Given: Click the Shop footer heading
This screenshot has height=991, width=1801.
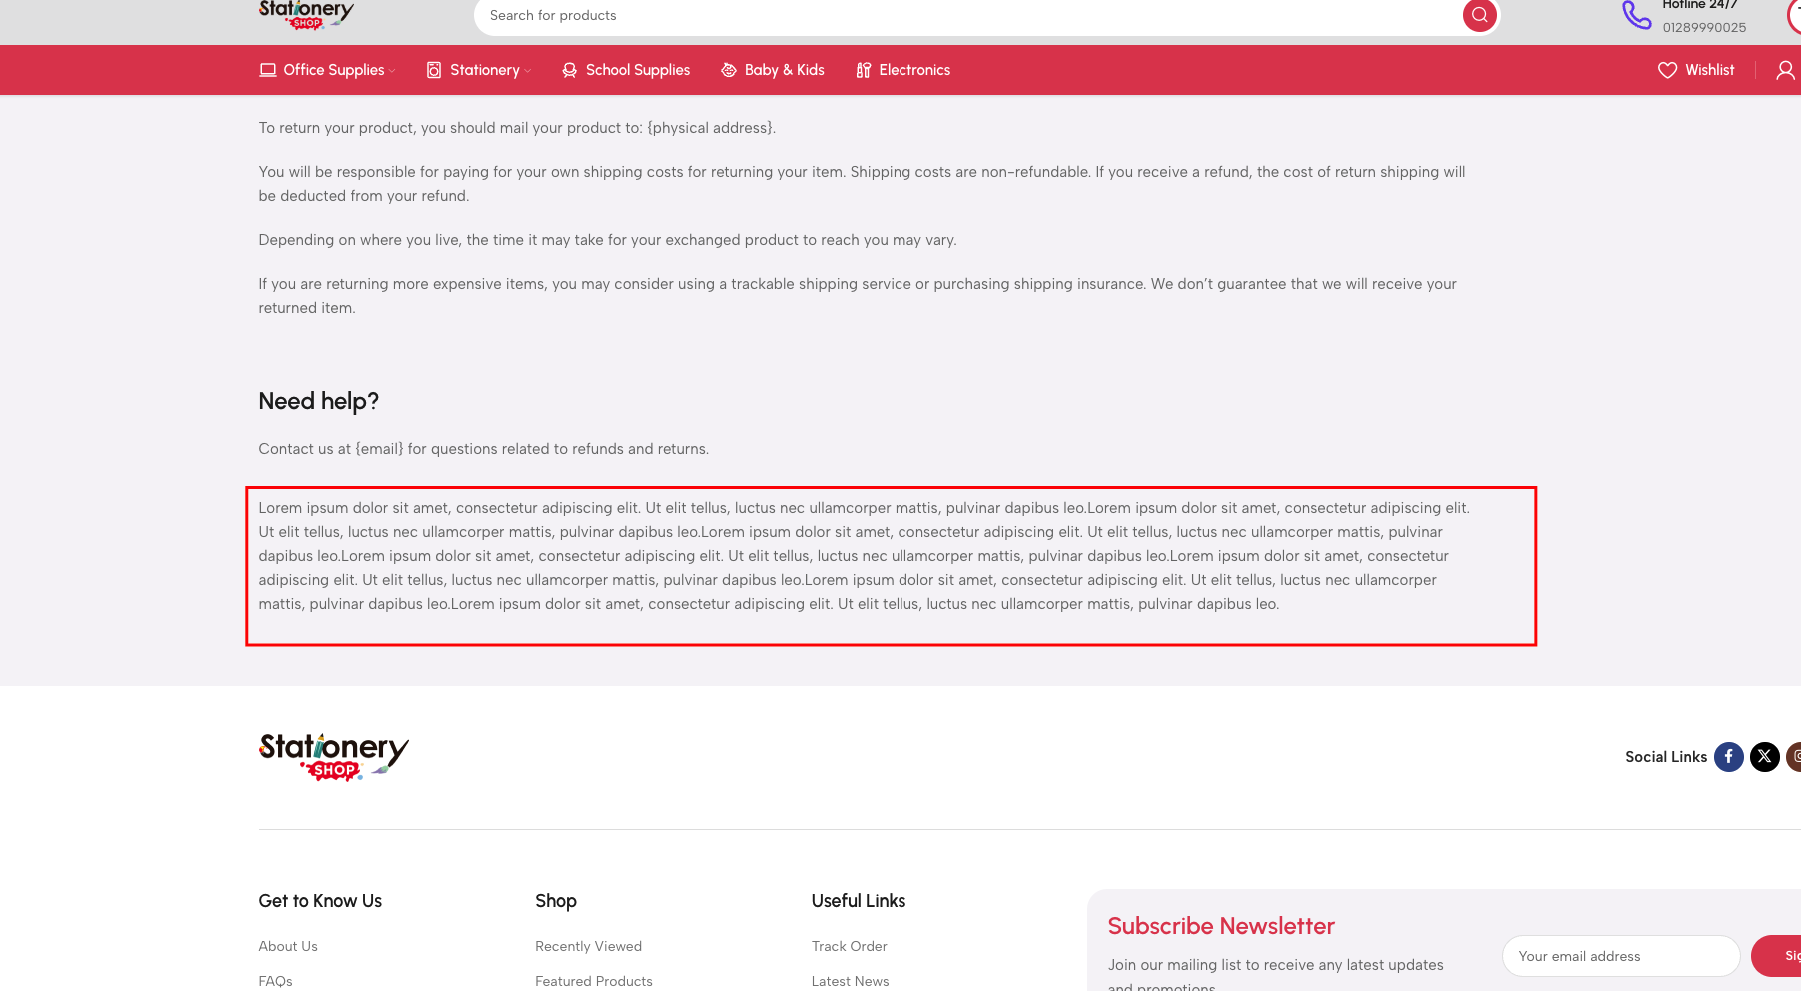Looking at the screenshot, I should click(556, 901).
